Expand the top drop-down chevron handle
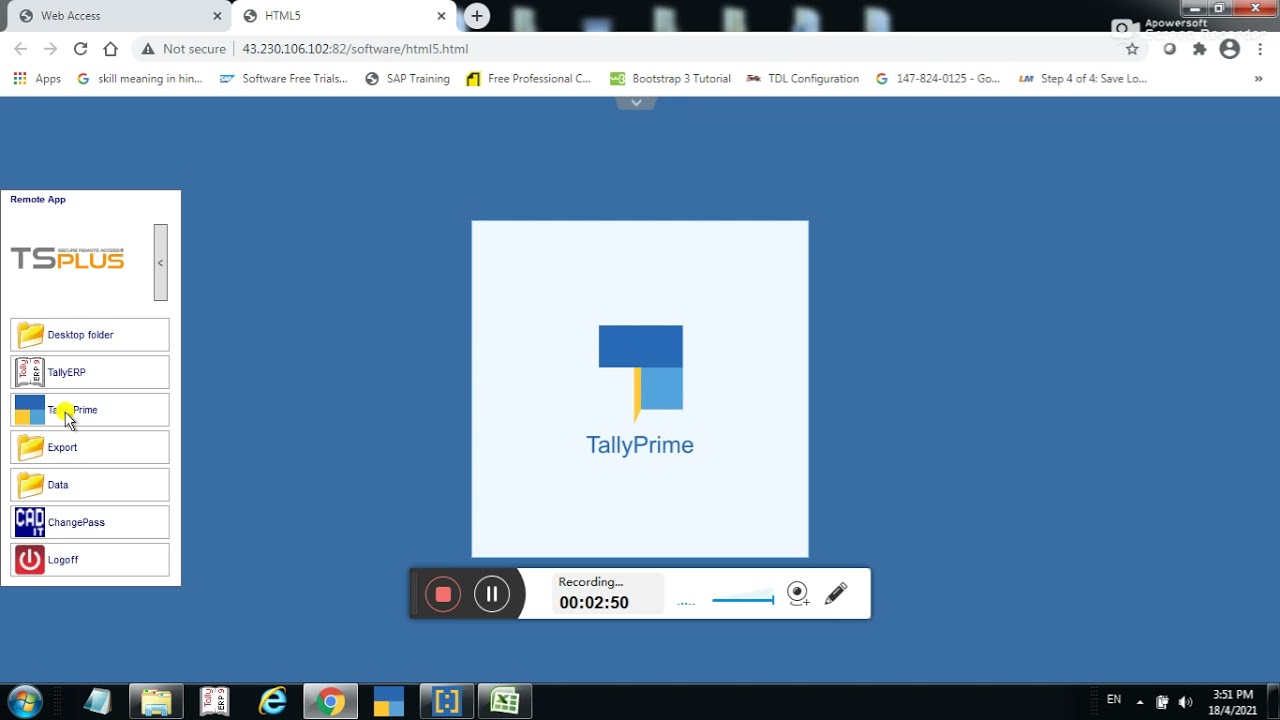 tap(636, 103)
